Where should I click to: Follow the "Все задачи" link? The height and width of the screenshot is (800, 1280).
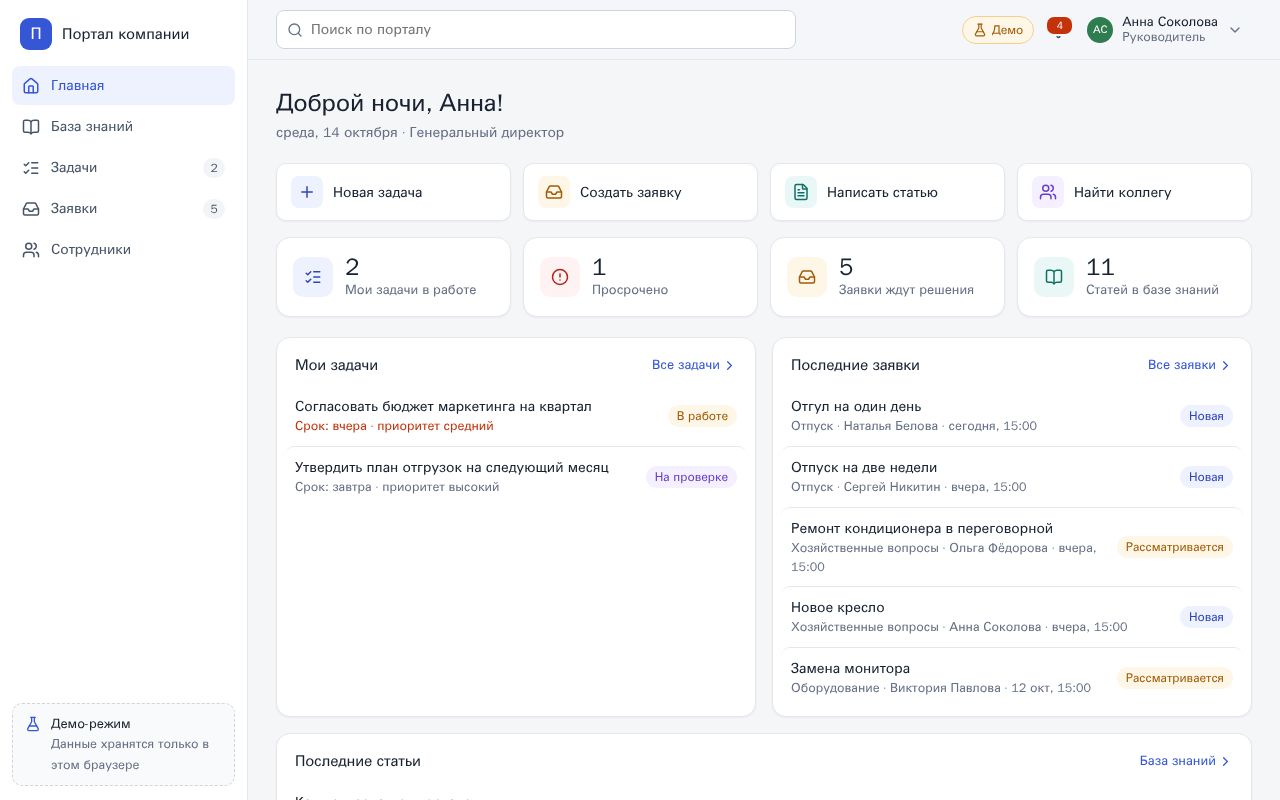(x=694, y=365)
